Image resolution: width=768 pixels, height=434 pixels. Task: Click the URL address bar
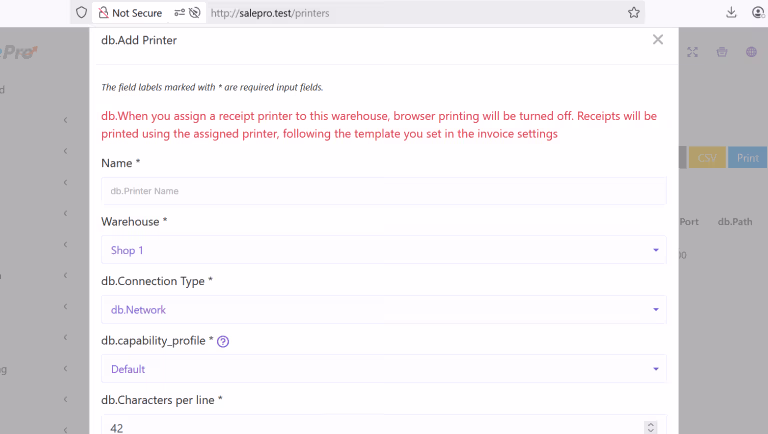point(416,13)
